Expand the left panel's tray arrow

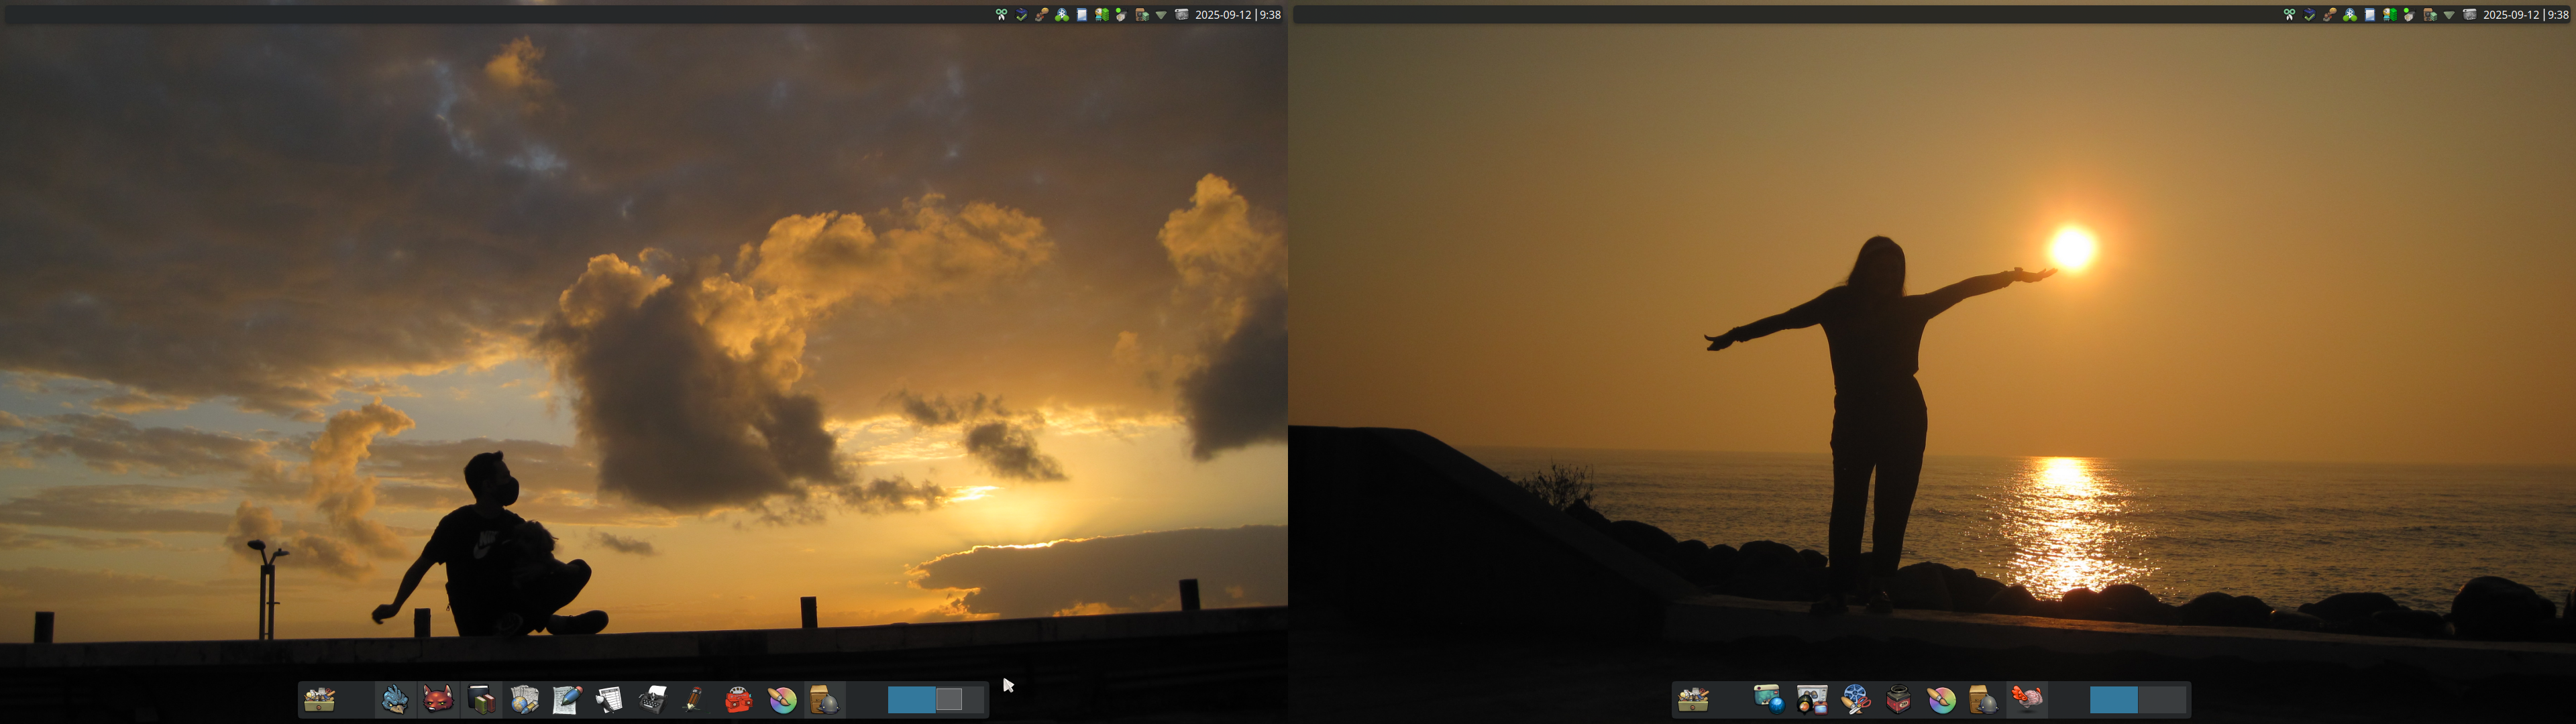(x=1161, y=15)
